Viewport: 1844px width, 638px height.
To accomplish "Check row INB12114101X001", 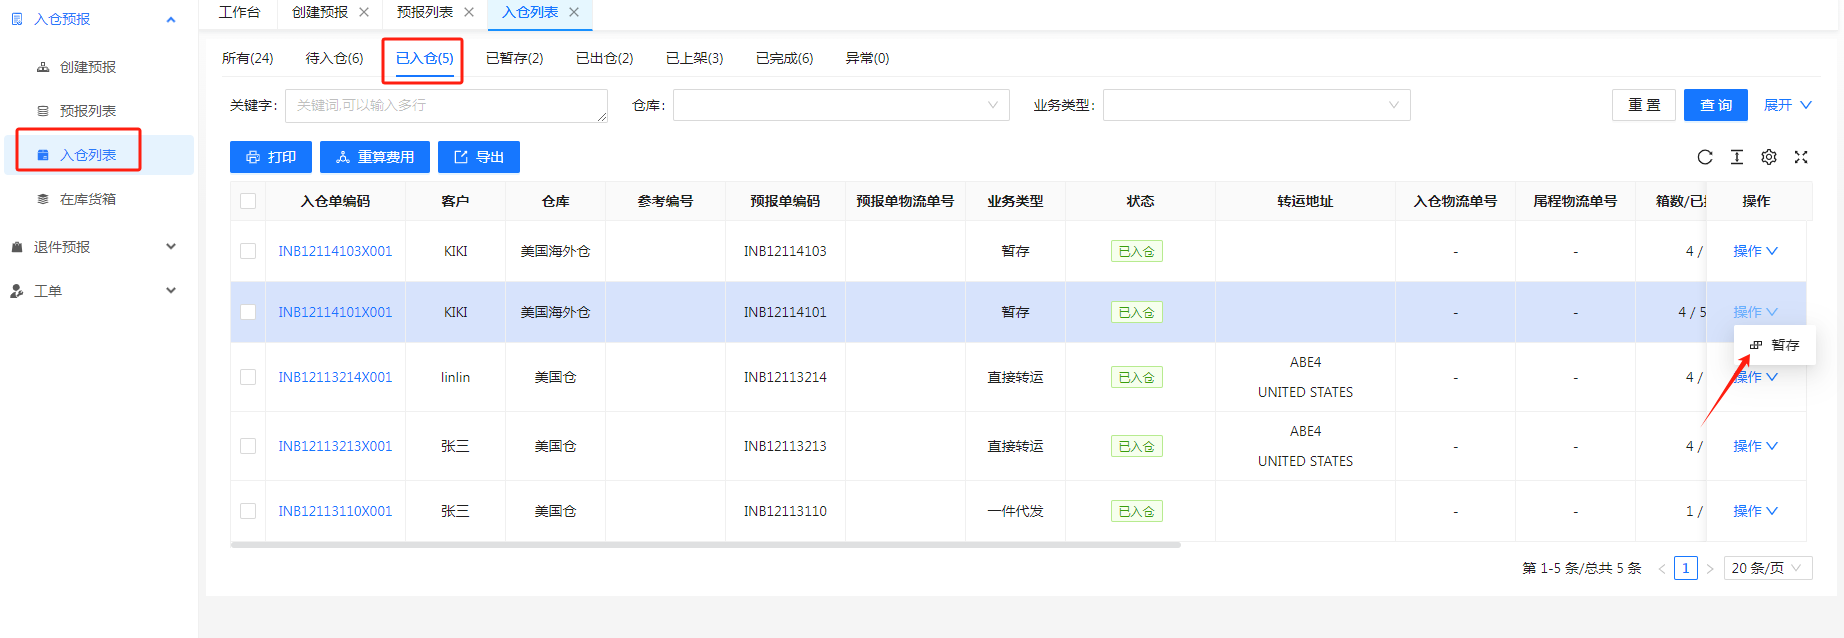I will coord(248,312).
